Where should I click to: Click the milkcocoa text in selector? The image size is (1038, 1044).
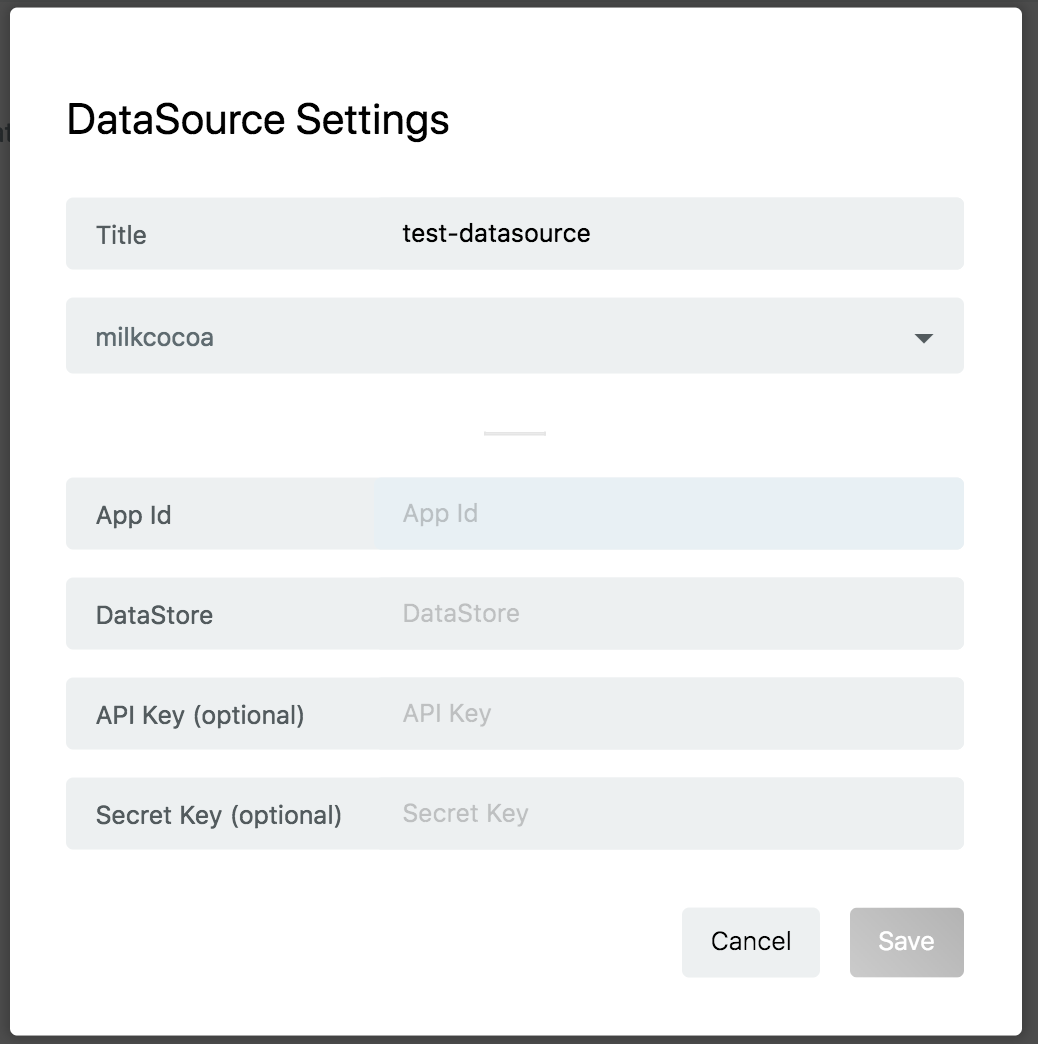click(x=155, y=337)
